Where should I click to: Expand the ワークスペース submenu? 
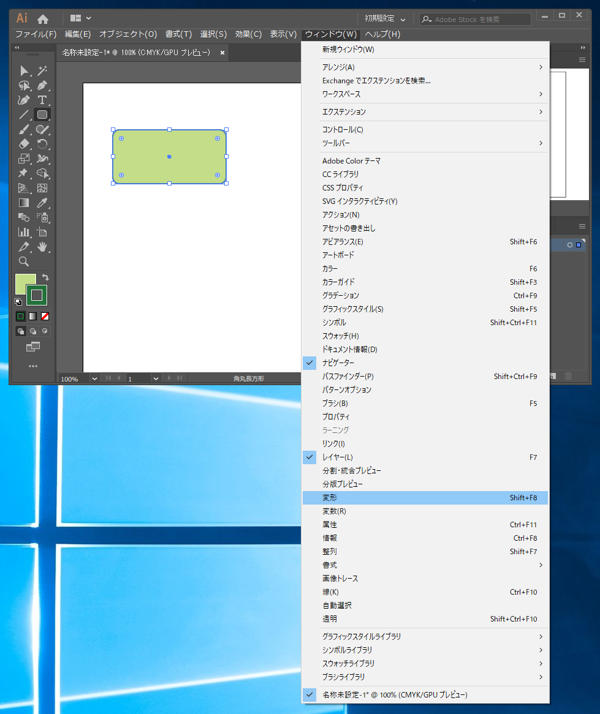(x=425, y=94)
